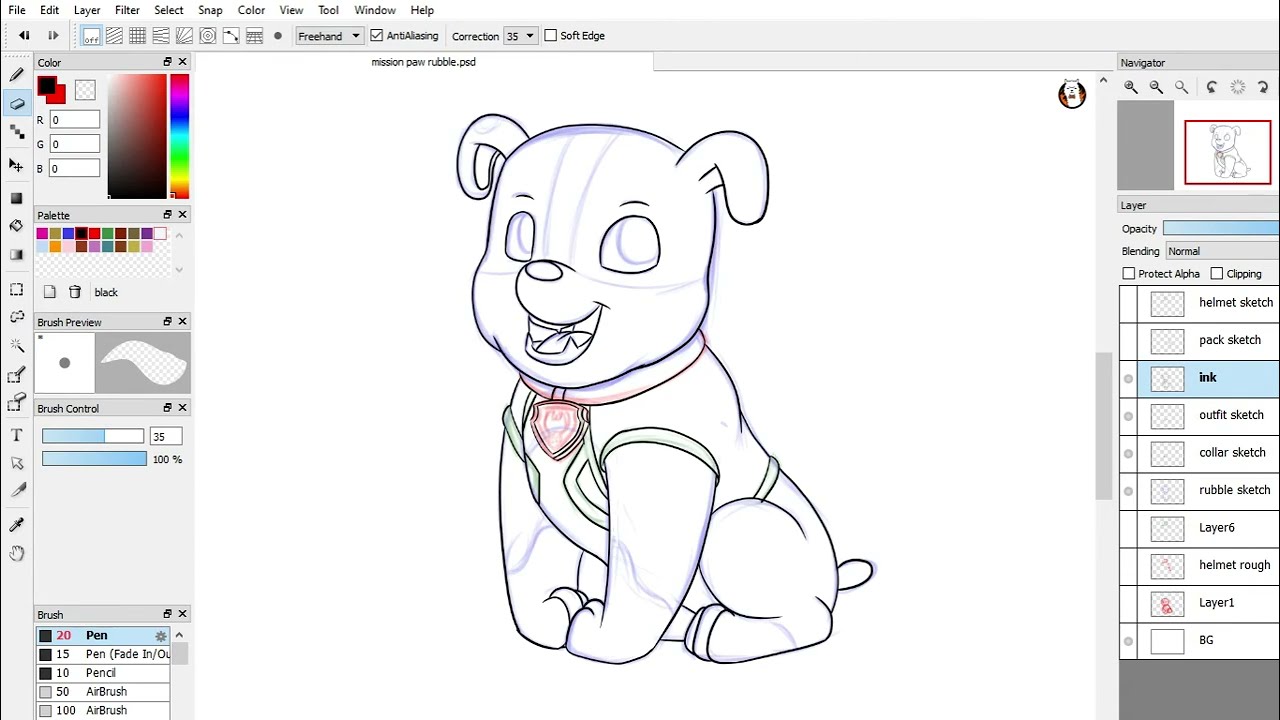This screenshot has height=720, width=1280.
Task: Hide the rubble sketch layer
Action: pyautogui.click(x=1128, y=491)
